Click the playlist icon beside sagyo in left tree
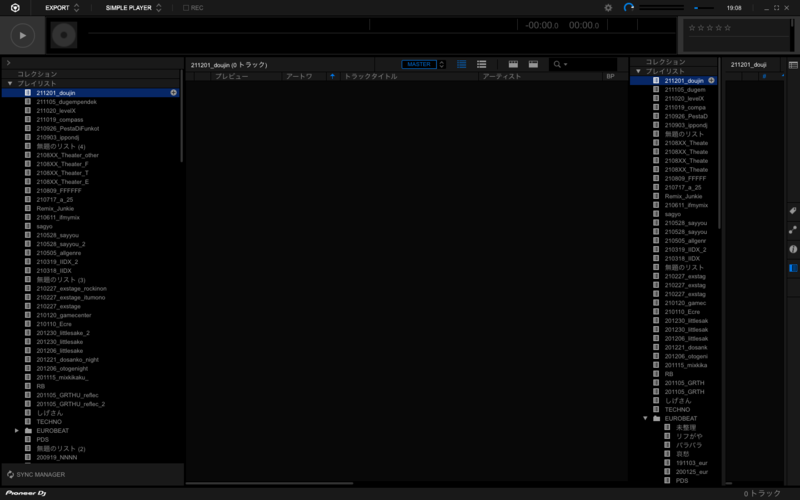This screenshot has height=500, width=800. pos(28,226)
